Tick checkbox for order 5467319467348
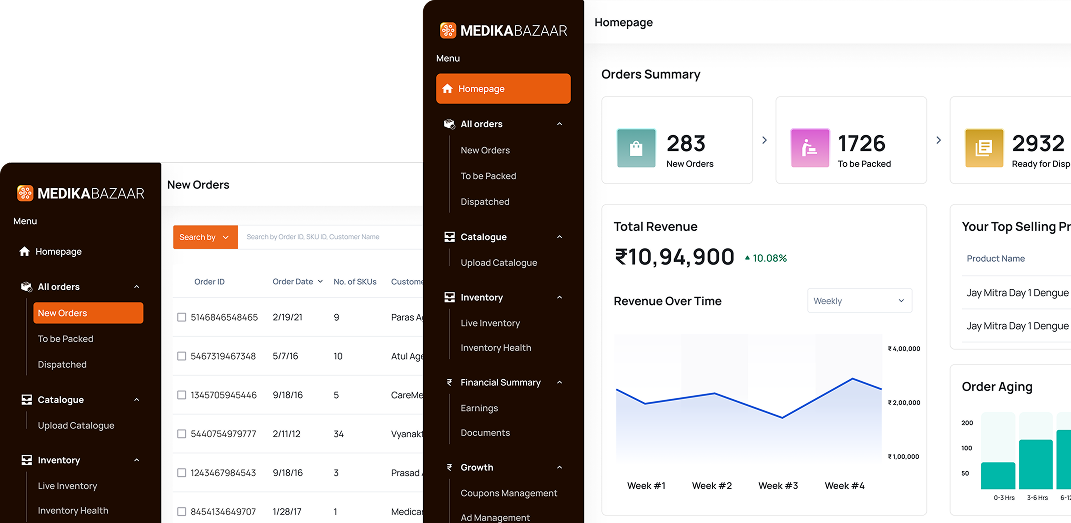1071x523 pixels. point(182,356)
